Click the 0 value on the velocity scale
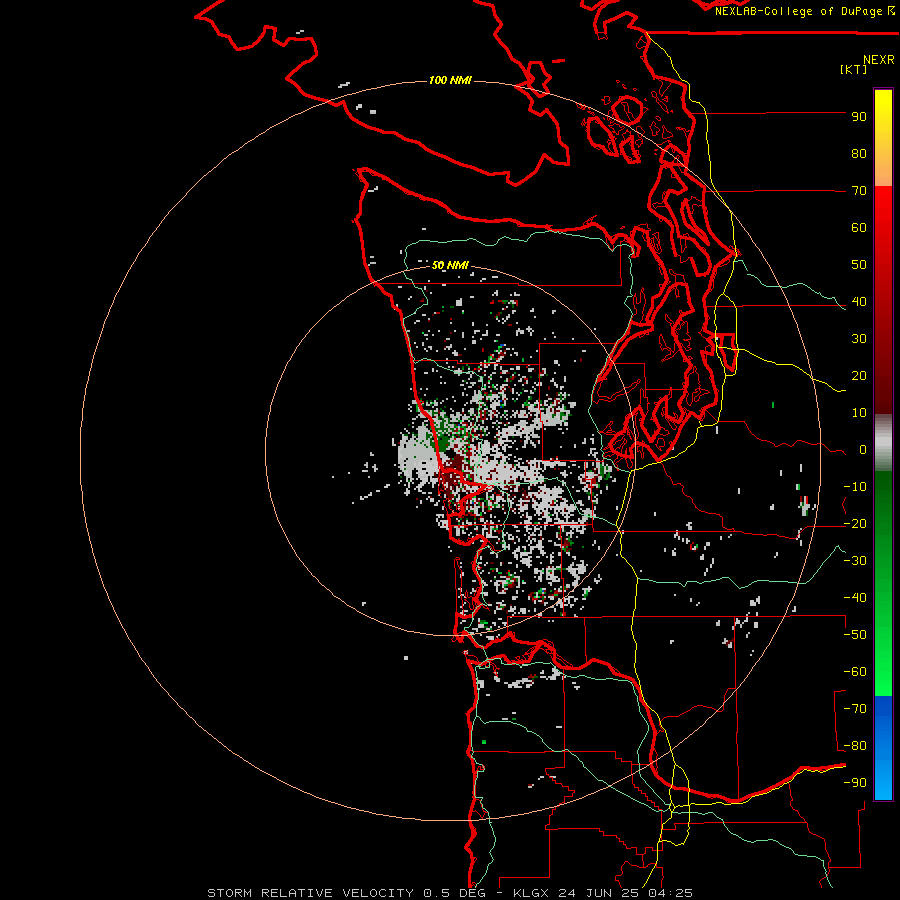This screenshot has width=900, height=900. (863, 450)
